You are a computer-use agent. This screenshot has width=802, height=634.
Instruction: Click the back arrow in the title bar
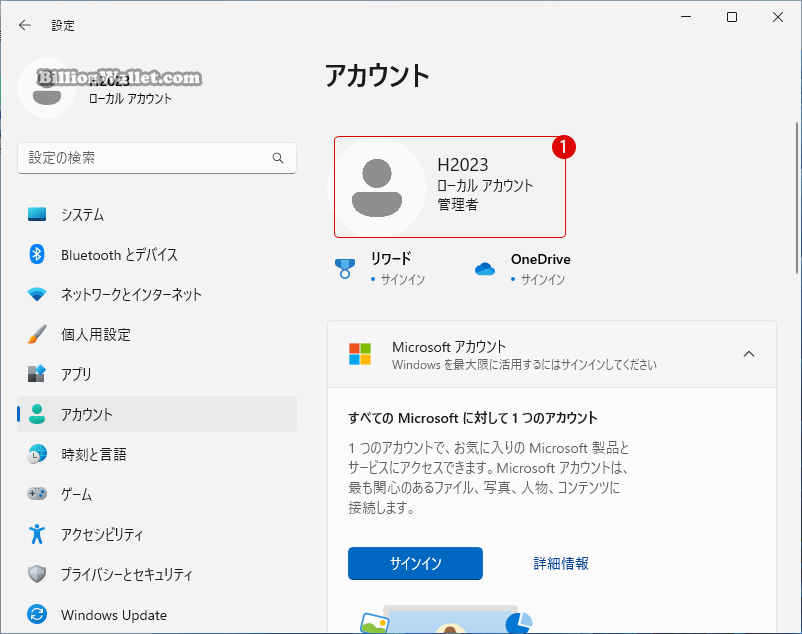click(25, 25)
